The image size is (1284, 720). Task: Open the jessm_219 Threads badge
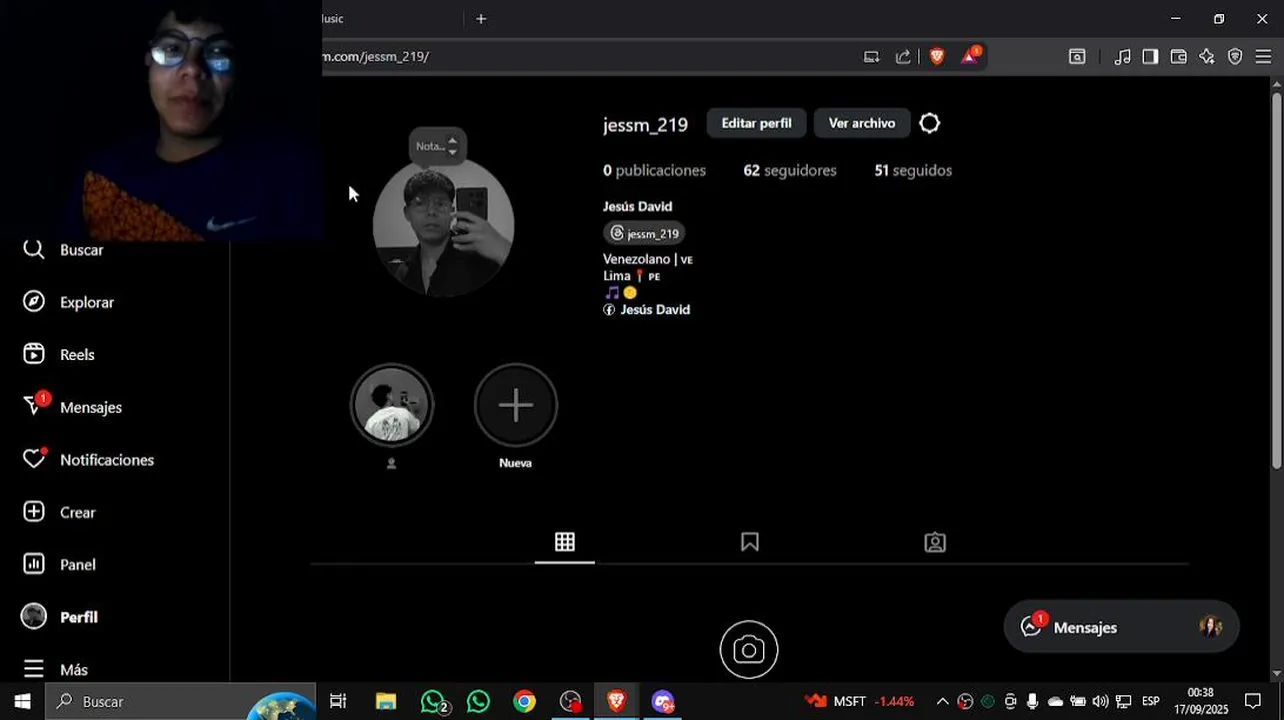pyautogui.click(x=644, y=233)
